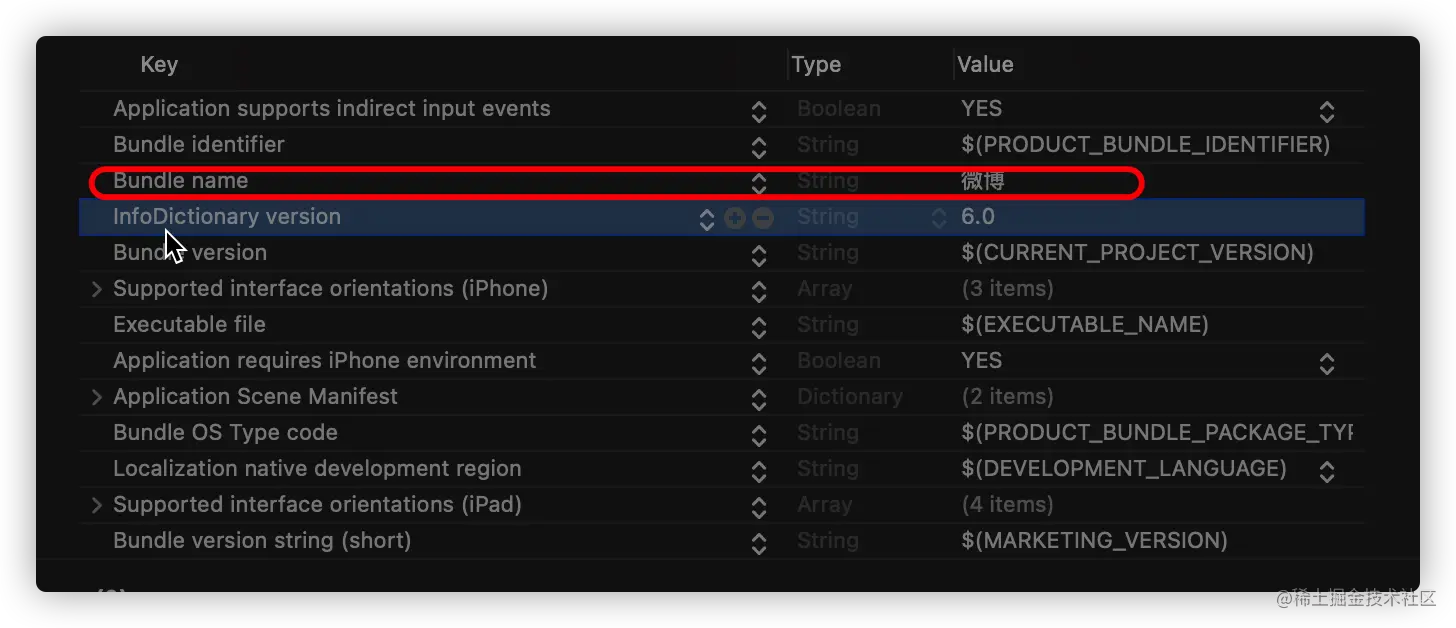
Task: Expand Supported interface orientations (iPad) array
Action: click(x=97, y=505)
